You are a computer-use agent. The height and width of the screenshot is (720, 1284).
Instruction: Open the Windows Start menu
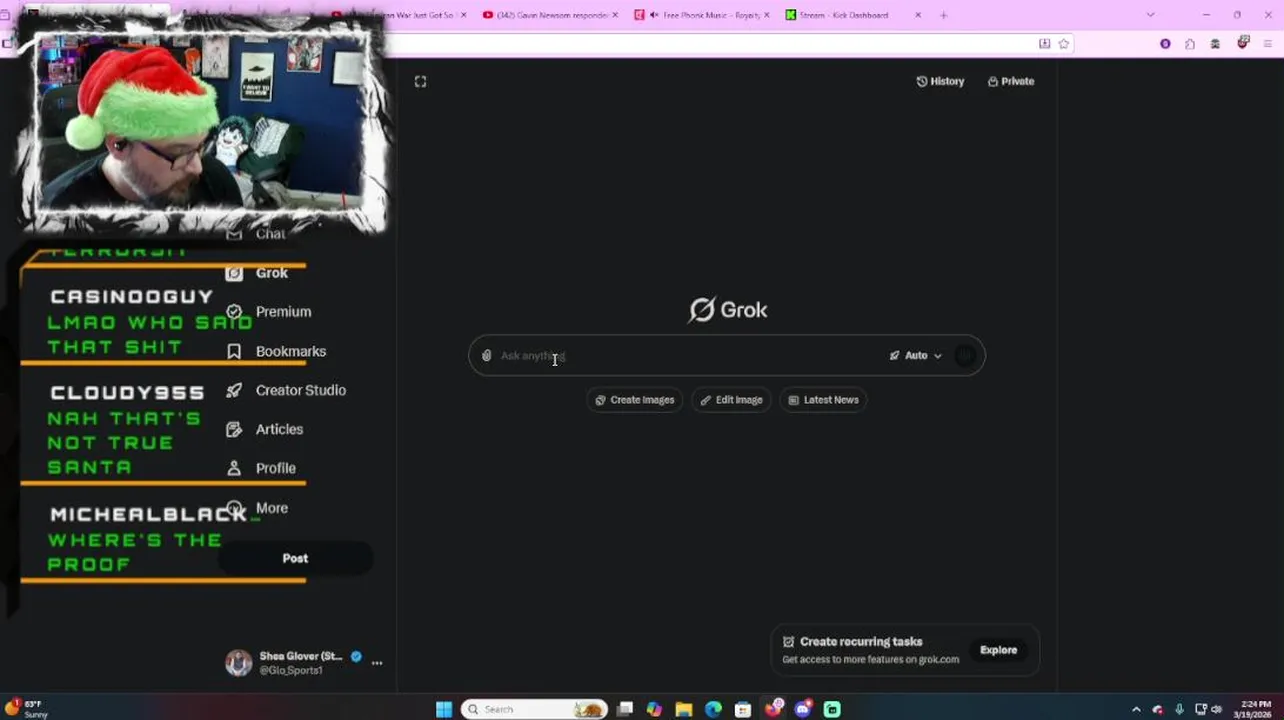point(444,710)
